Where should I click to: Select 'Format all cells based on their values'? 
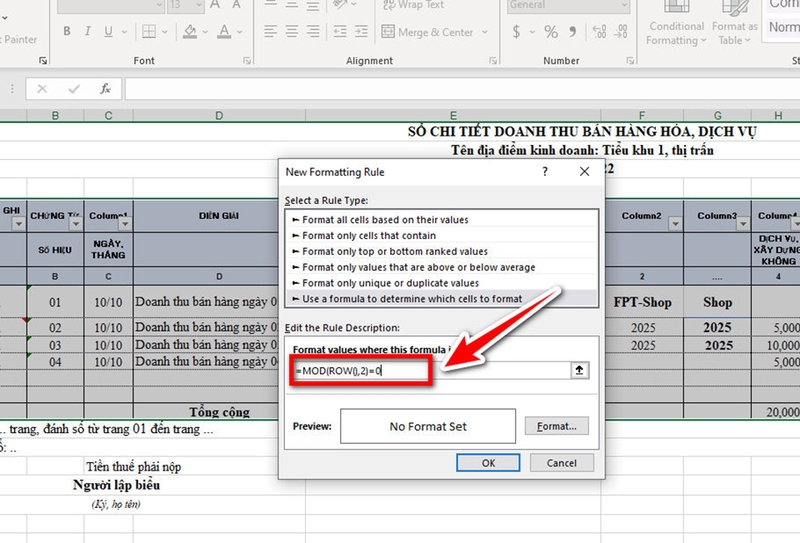click(x=441, y=219)
